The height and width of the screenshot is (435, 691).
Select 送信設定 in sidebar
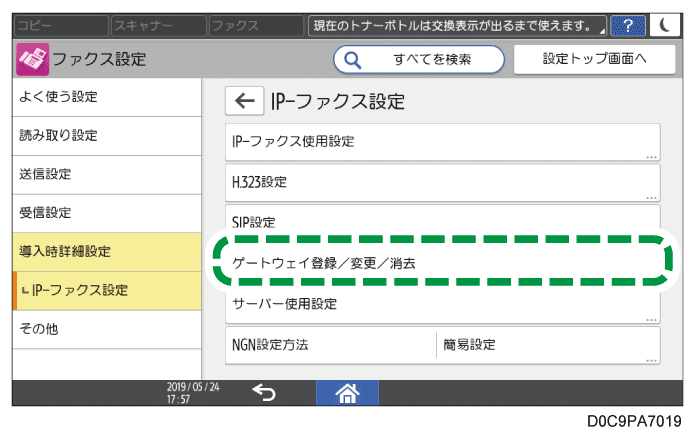pos(107,175)
